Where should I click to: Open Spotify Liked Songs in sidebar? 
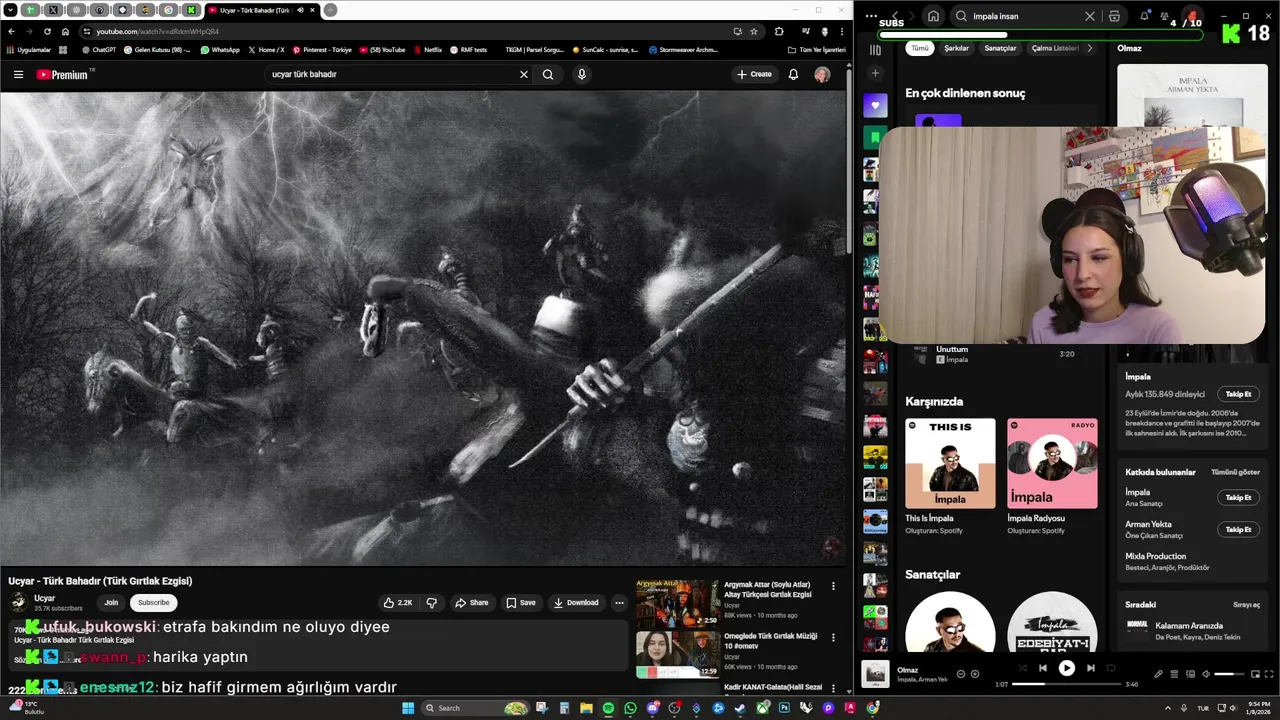(875, 106)
